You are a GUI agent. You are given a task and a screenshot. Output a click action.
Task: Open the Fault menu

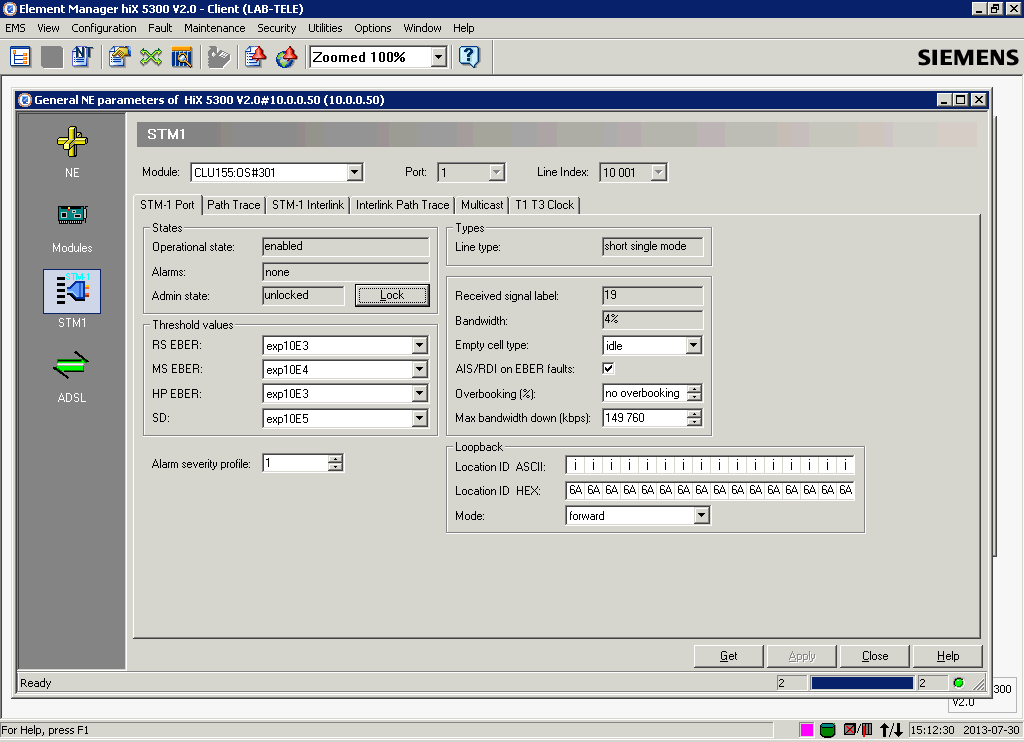pos(160,28)
